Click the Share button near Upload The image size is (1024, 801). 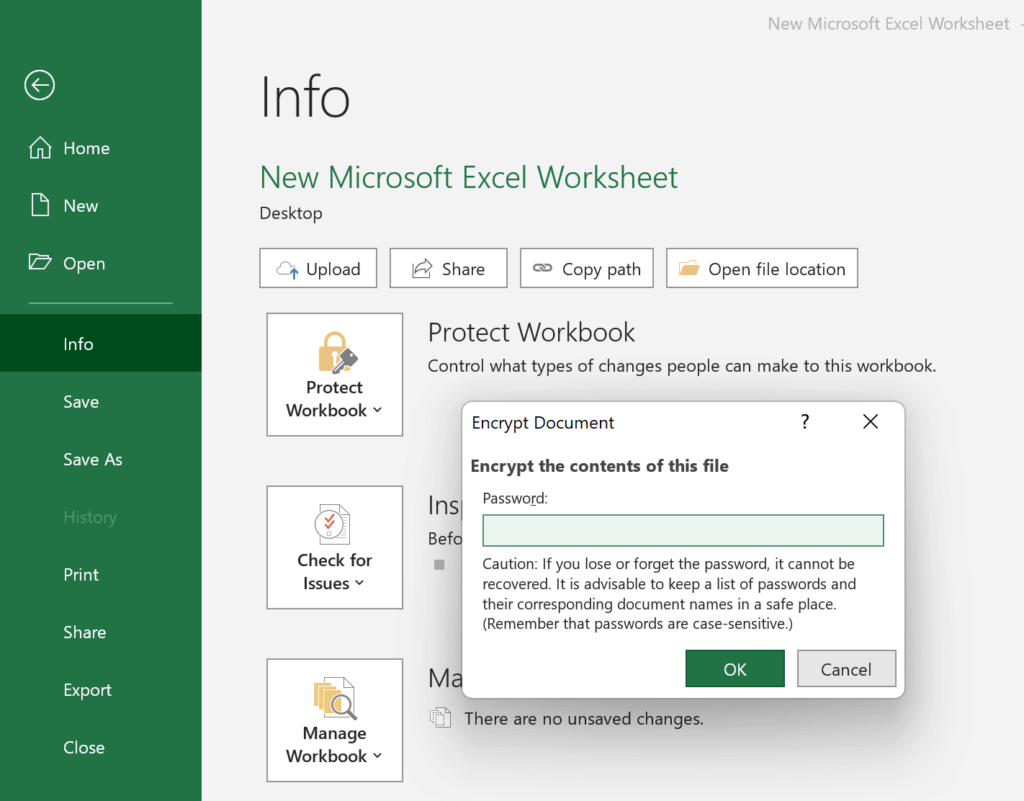pyautogui.click(x=448, y=268)
